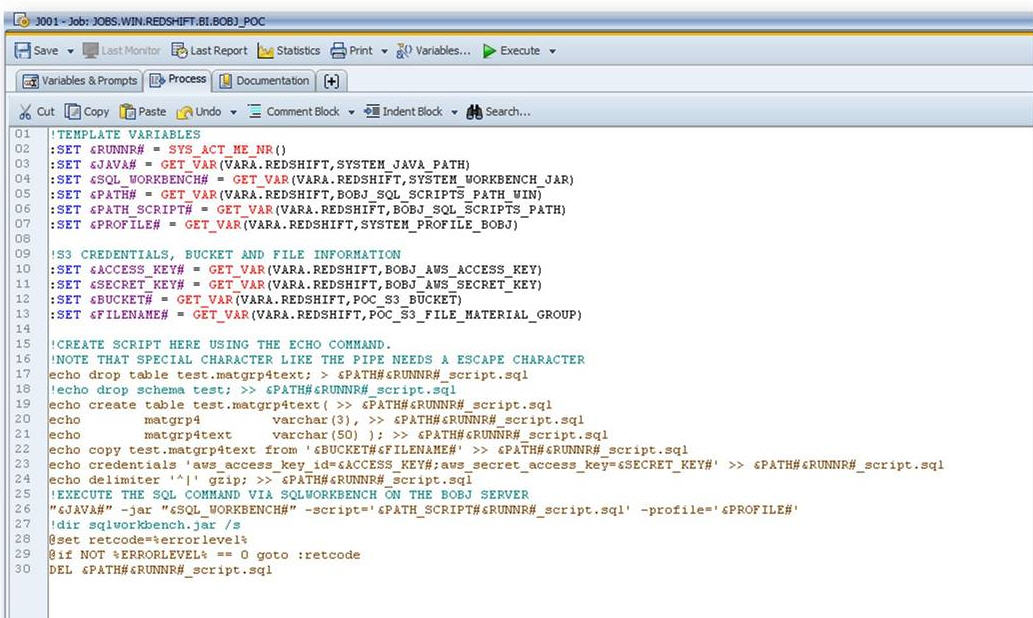Image resolution: width=1033 pixels, height=618 pixels.
Task: Click '!dir sqlworkbench.jar /s' line
Action: click(x=145, y=526)
